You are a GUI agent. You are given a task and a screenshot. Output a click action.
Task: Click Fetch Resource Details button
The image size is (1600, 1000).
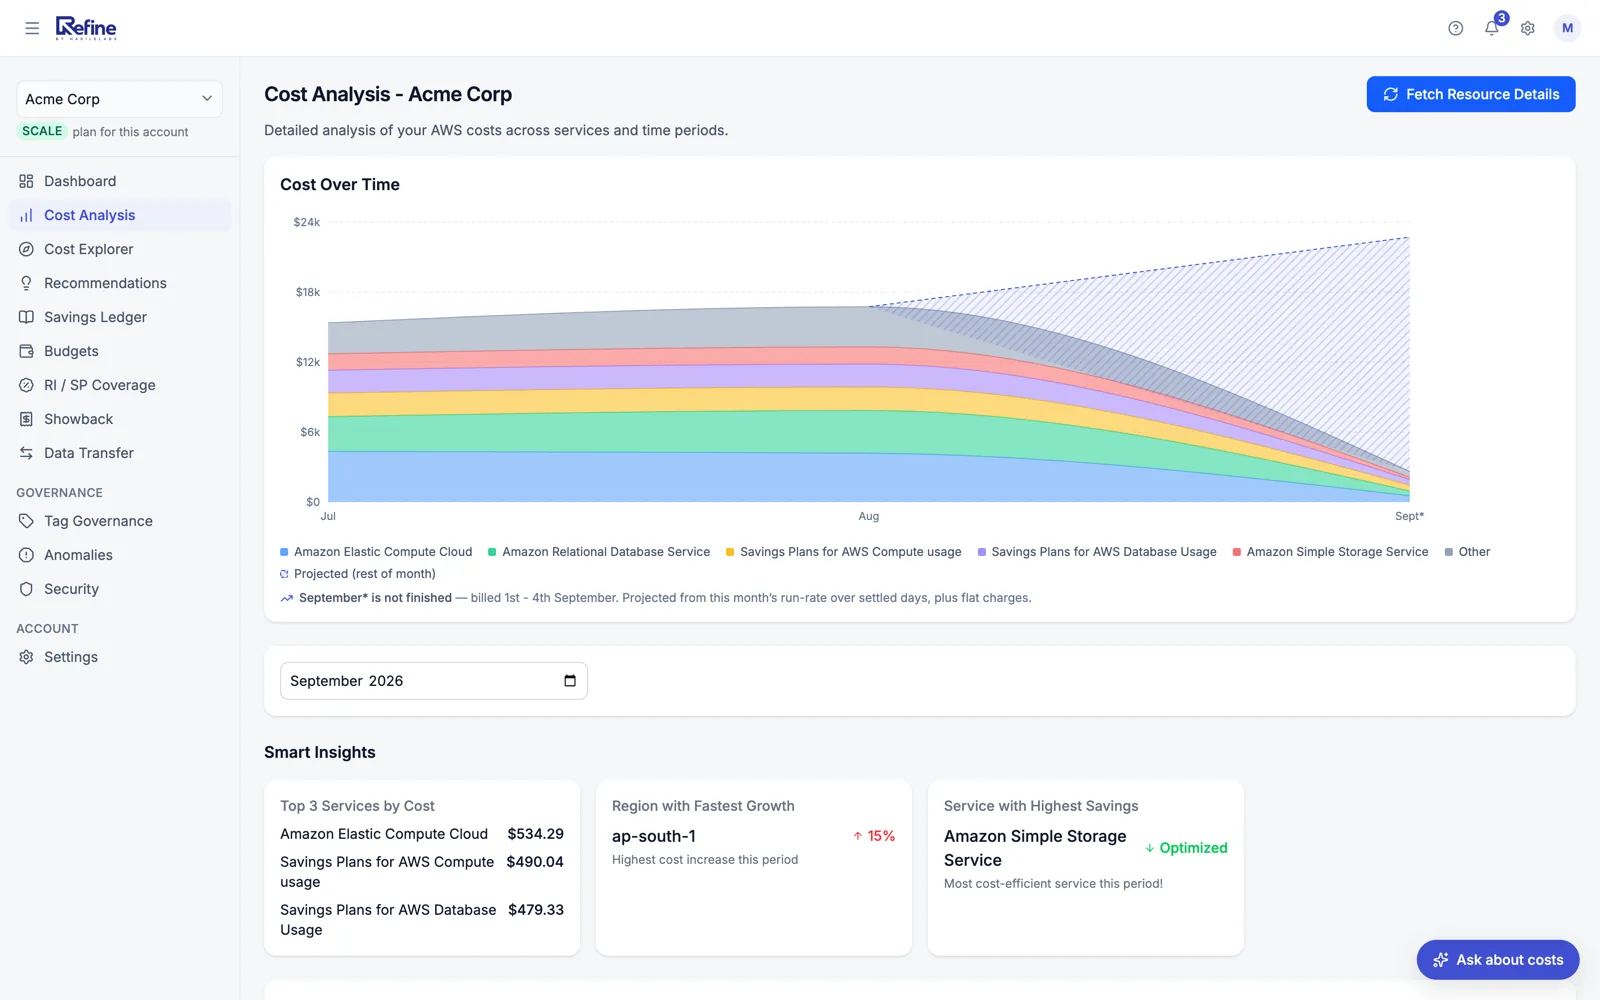pos(1471,94)
